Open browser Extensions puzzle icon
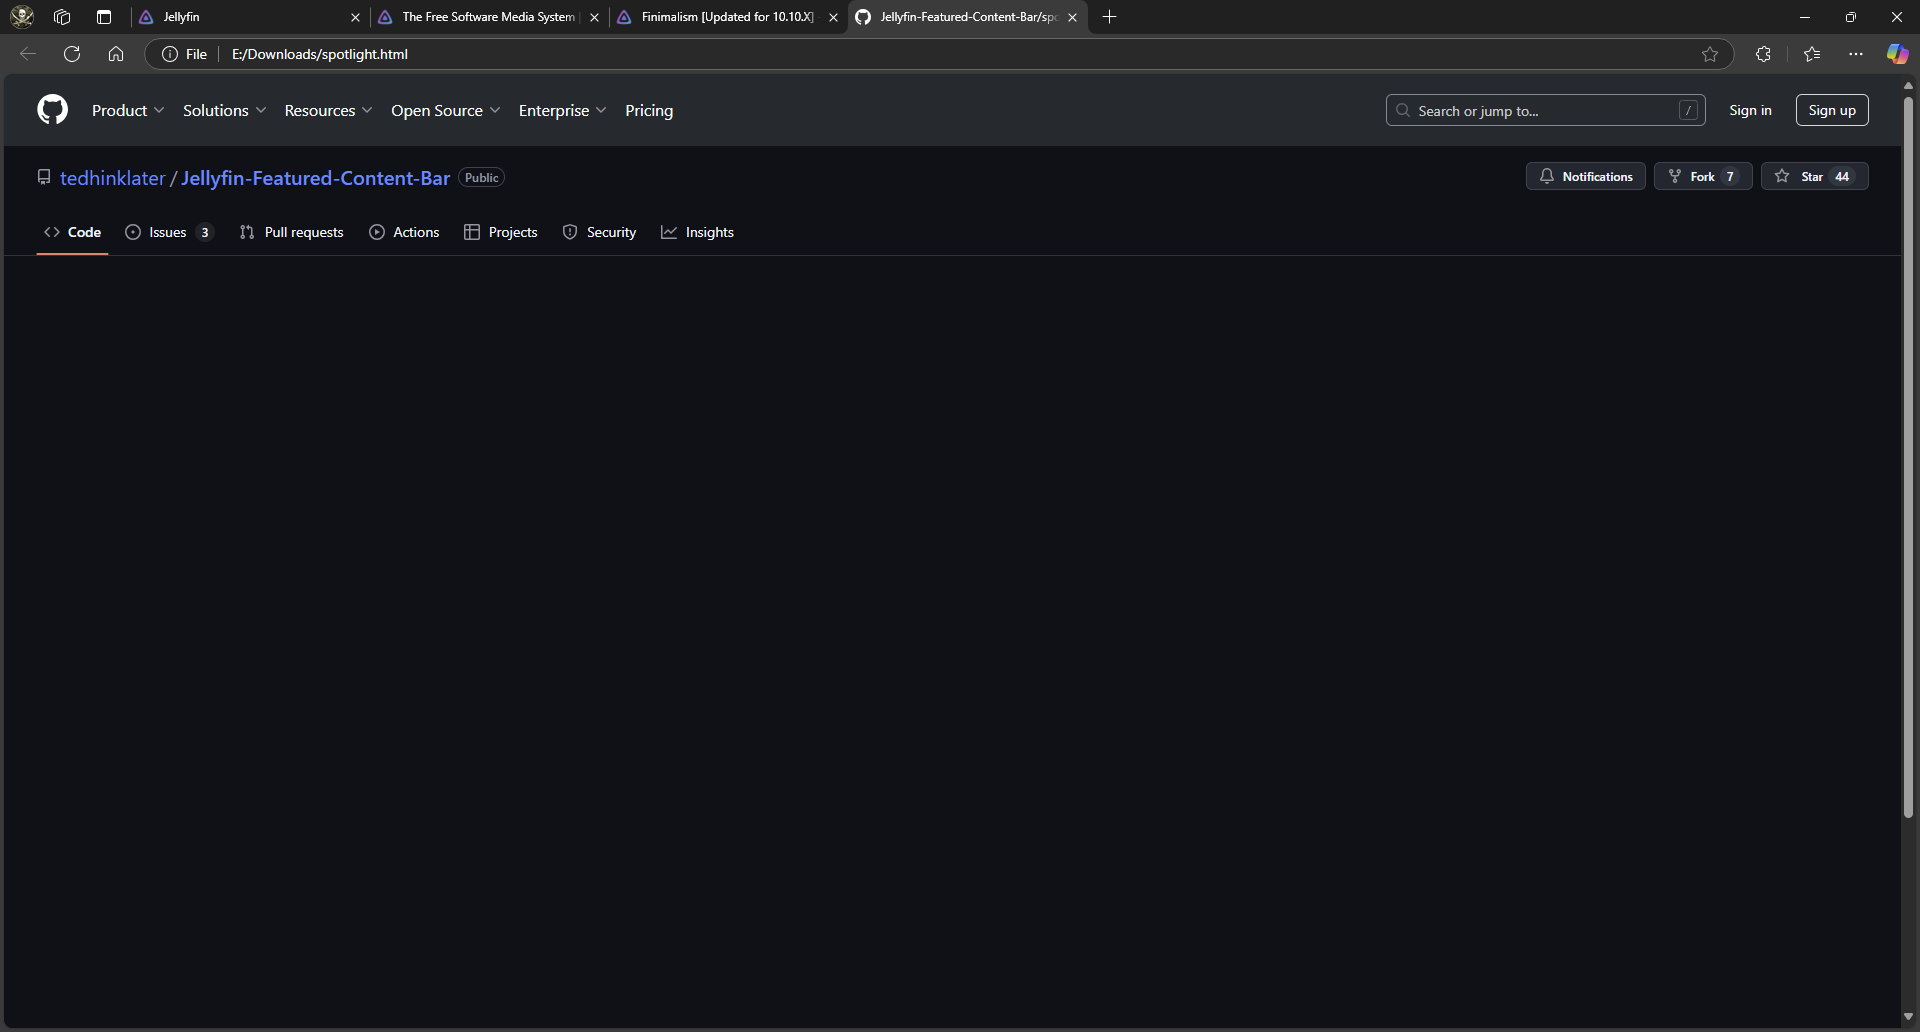Screen dimensions: 1920x1032 tap(1763, 54)
